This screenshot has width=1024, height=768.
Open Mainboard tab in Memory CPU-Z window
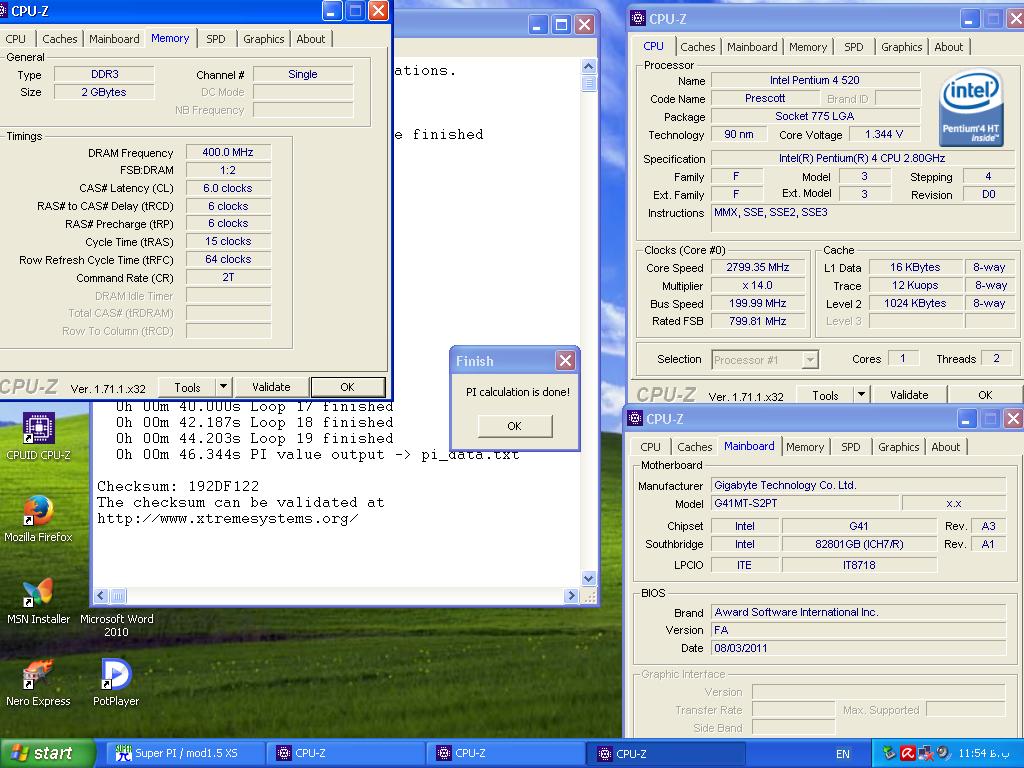pos(114,39)
